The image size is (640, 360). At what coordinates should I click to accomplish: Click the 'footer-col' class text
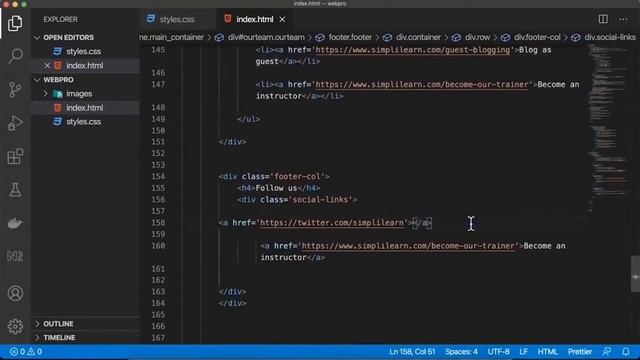(297, 177)
